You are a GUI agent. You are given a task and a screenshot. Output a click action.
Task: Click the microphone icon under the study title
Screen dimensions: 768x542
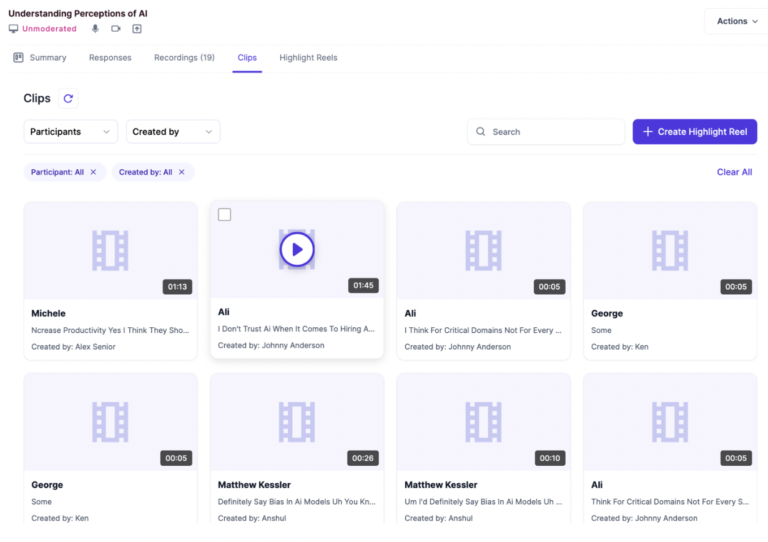coord(96,29)
